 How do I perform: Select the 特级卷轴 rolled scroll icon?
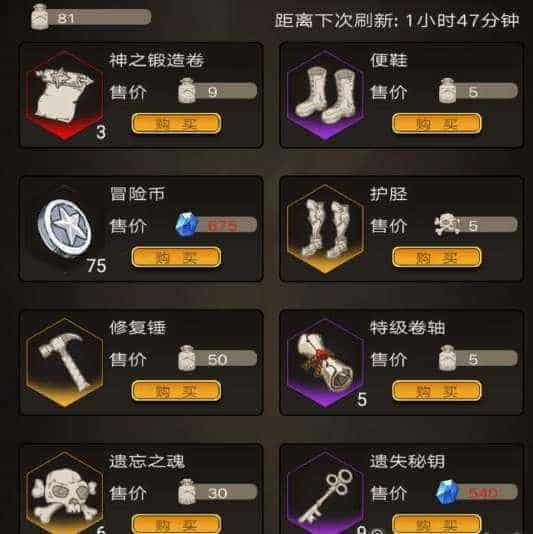coord(325,363)
